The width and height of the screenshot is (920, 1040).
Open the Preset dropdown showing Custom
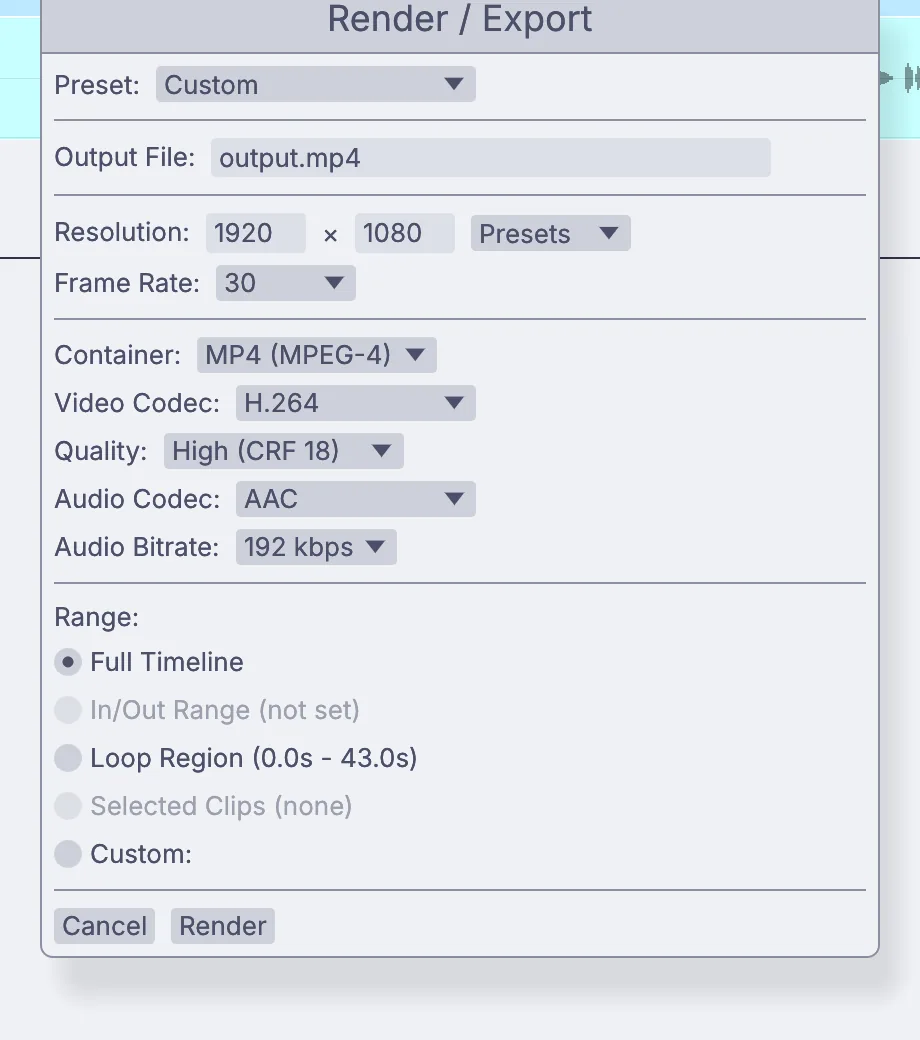(316, 84)
